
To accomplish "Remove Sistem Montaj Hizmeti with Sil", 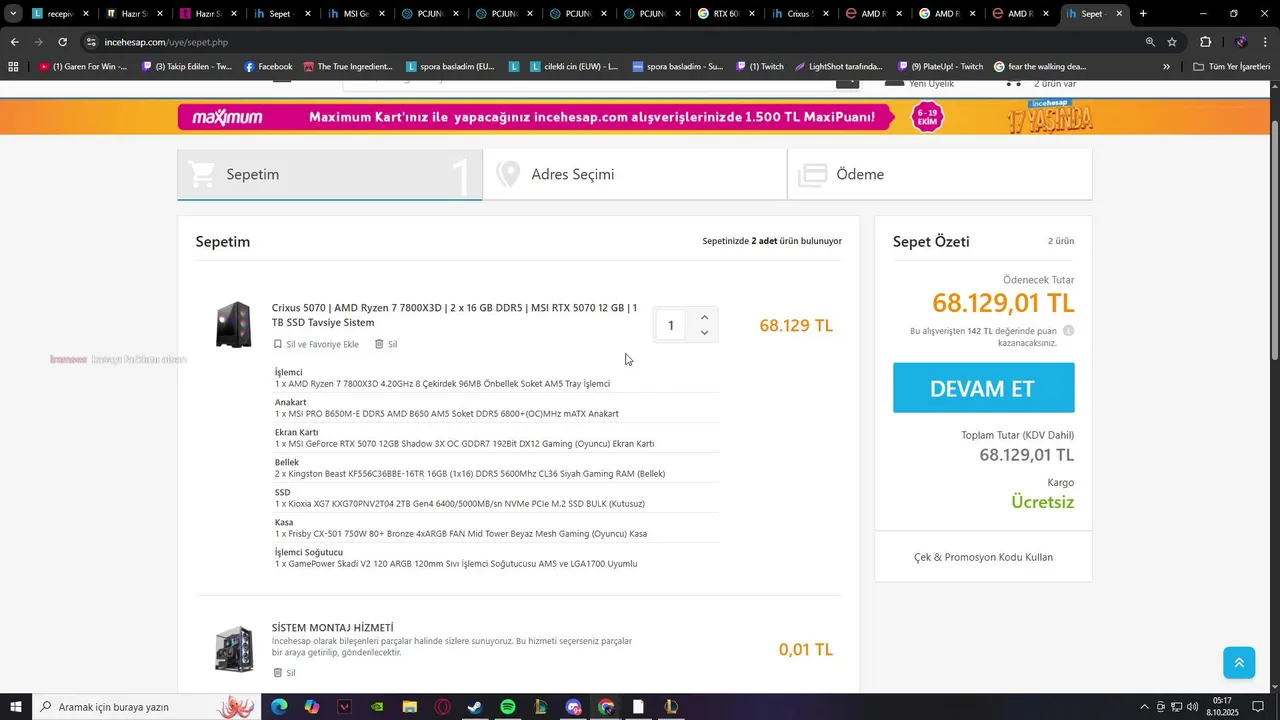I will [285, 673].
